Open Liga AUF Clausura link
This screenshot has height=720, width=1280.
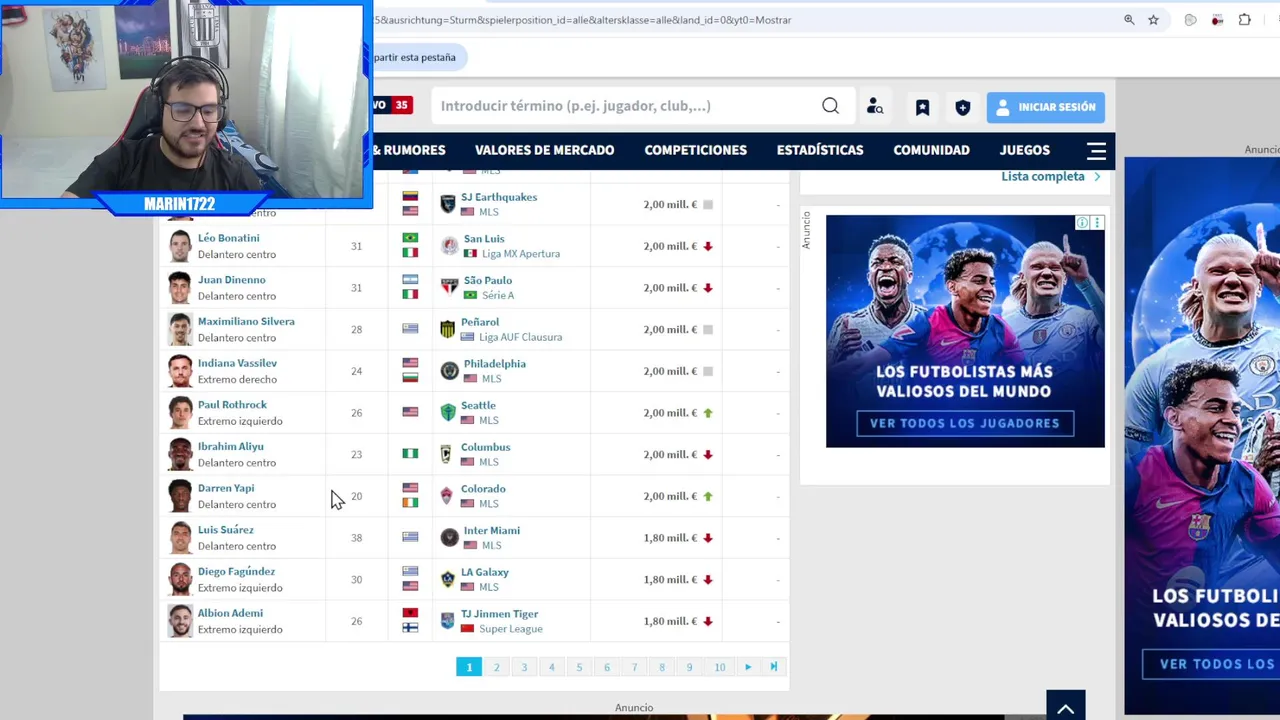520,337
